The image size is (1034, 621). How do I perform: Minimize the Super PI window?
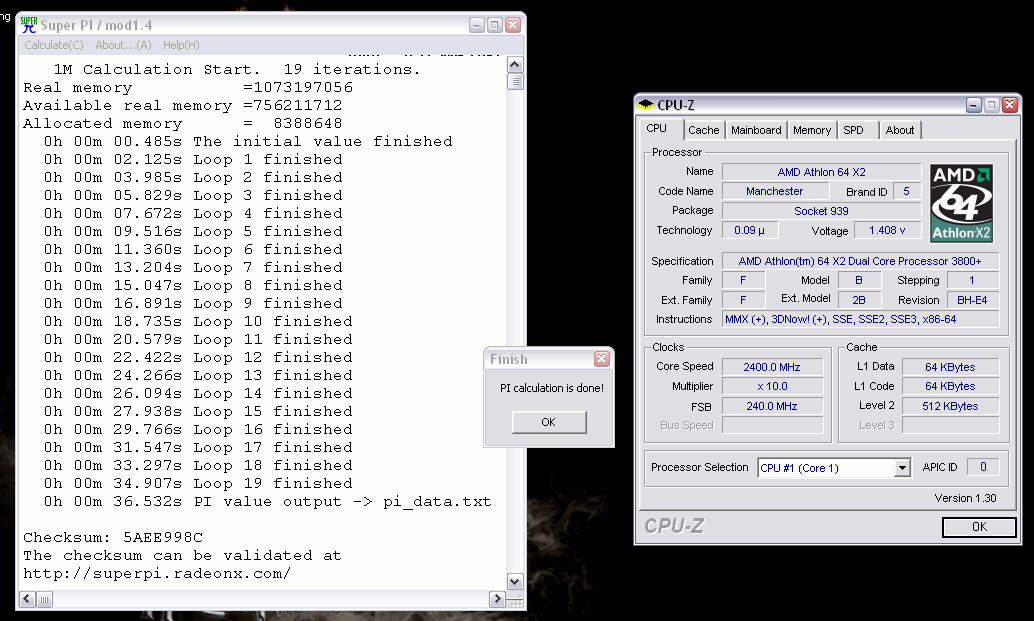pyautogui.click(x=477, y=25)
